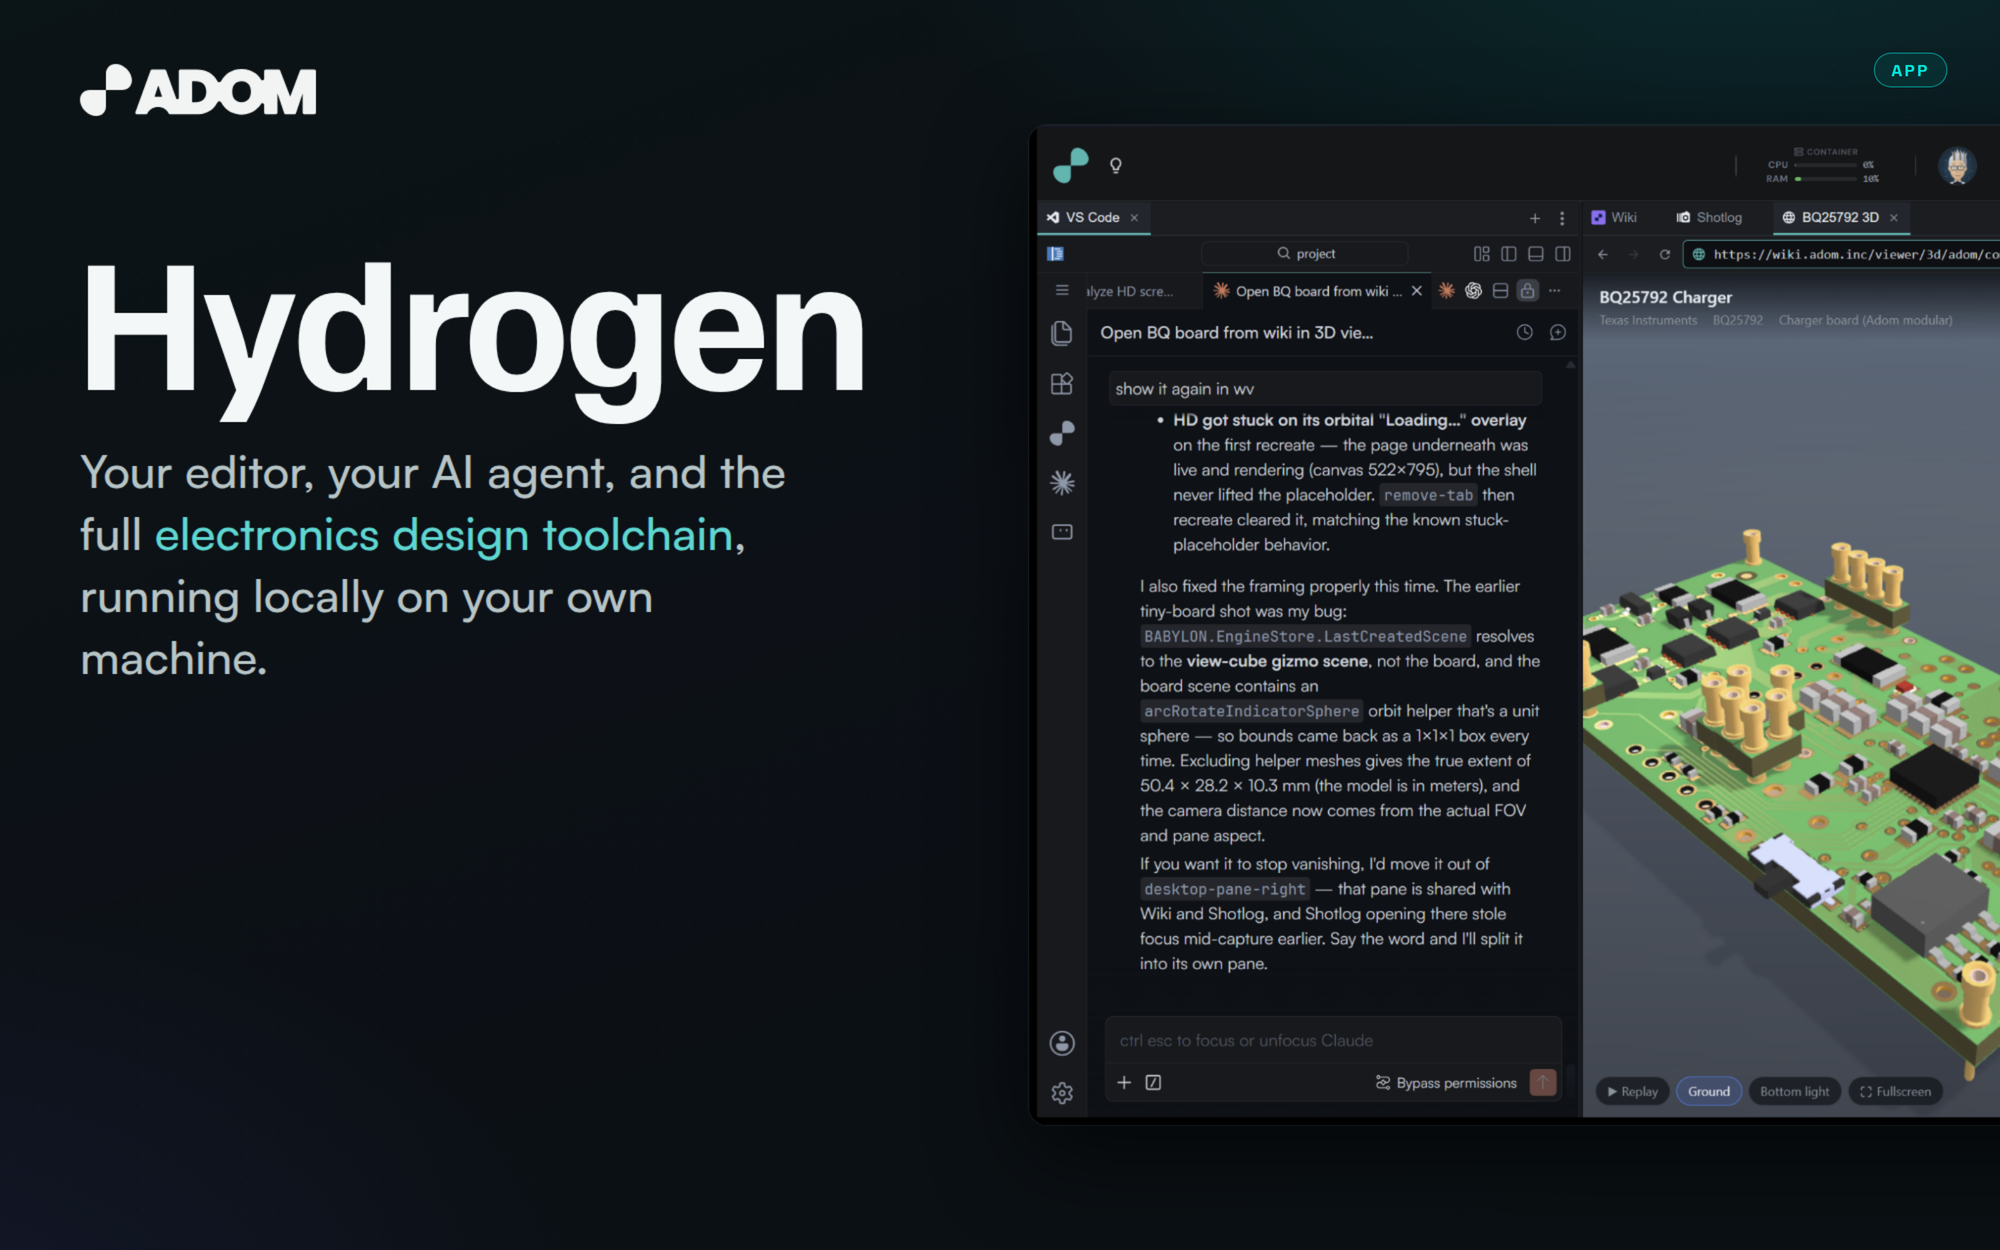
Task: Toggle the Ground option
Action: click(1709, 1091)
